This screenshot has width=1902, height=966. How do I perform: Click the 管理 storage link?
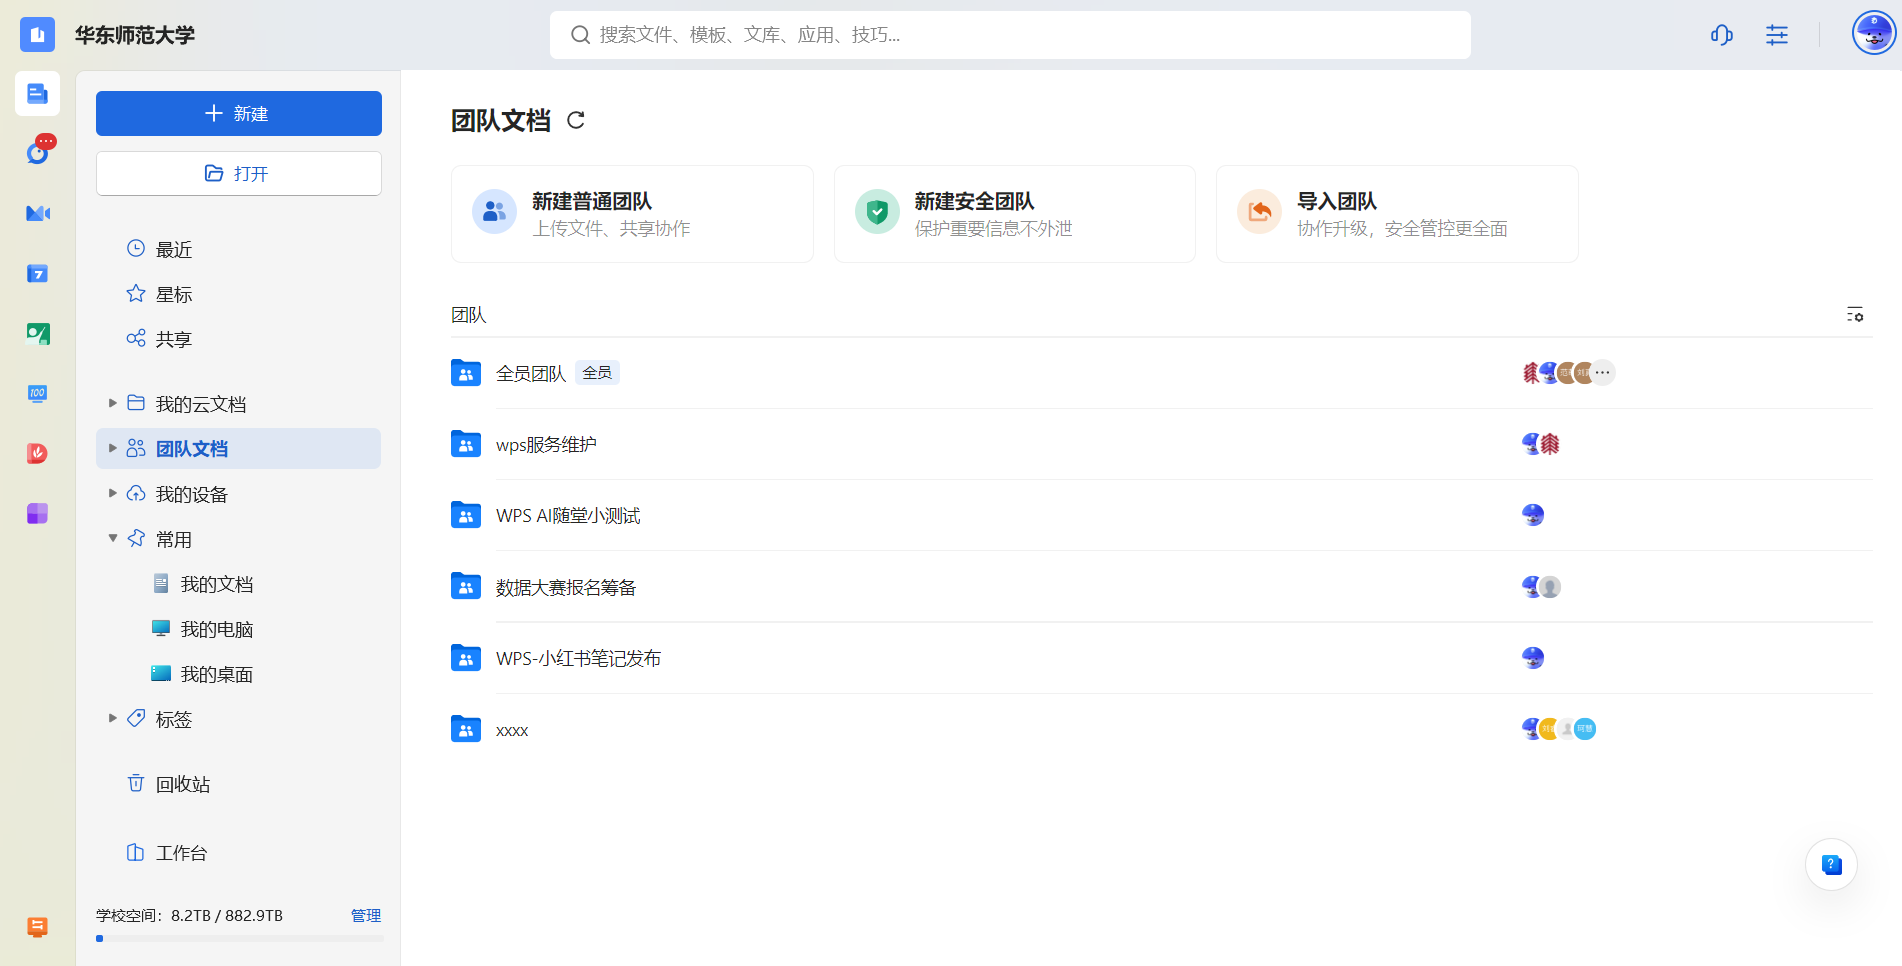(x=366, y=915)
